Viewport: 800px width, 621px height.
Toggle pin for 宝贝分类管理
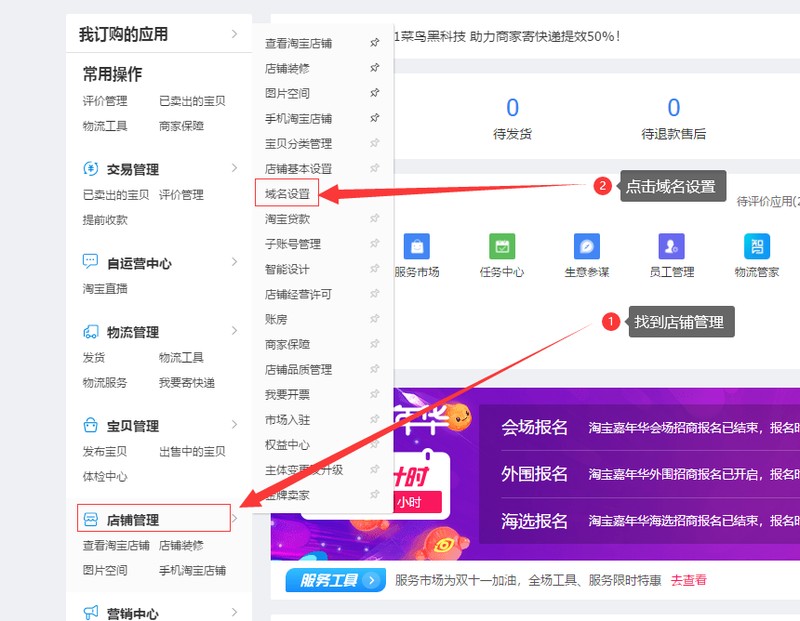pyautogui.click(x=375, y=143)
